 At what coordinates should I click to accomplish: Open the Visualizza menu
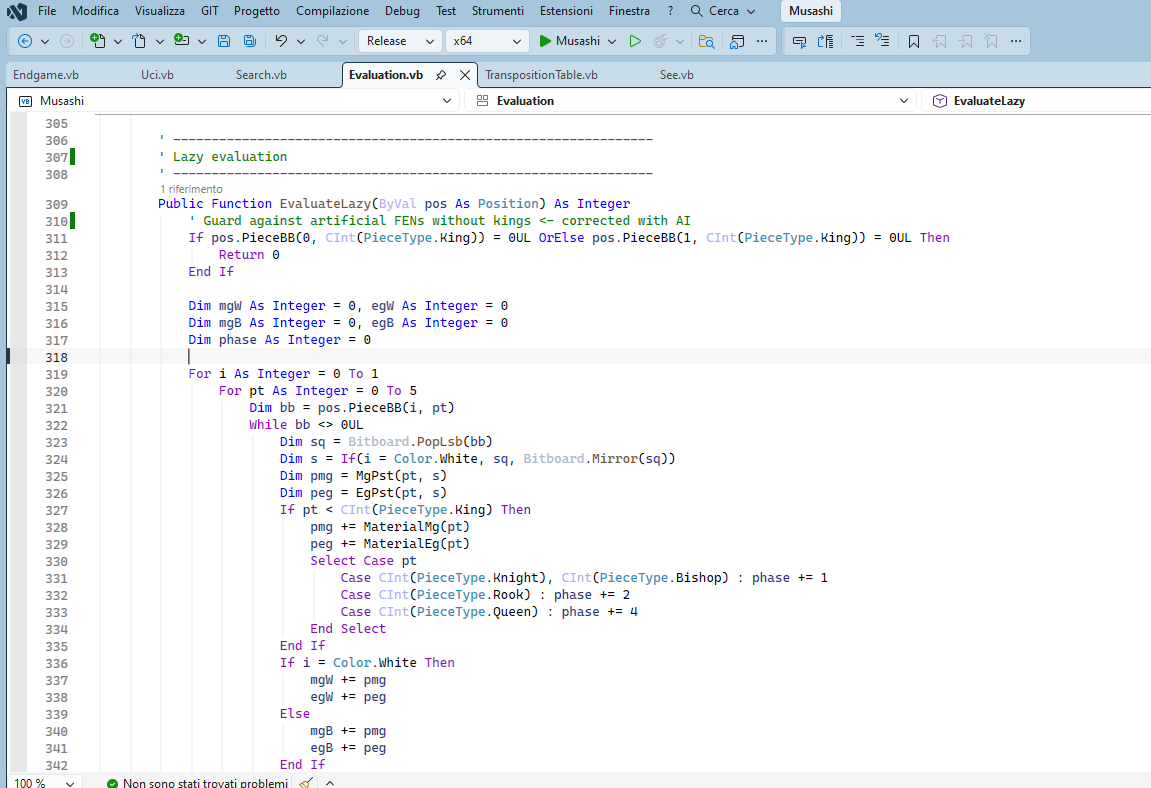tap(160, 11)
